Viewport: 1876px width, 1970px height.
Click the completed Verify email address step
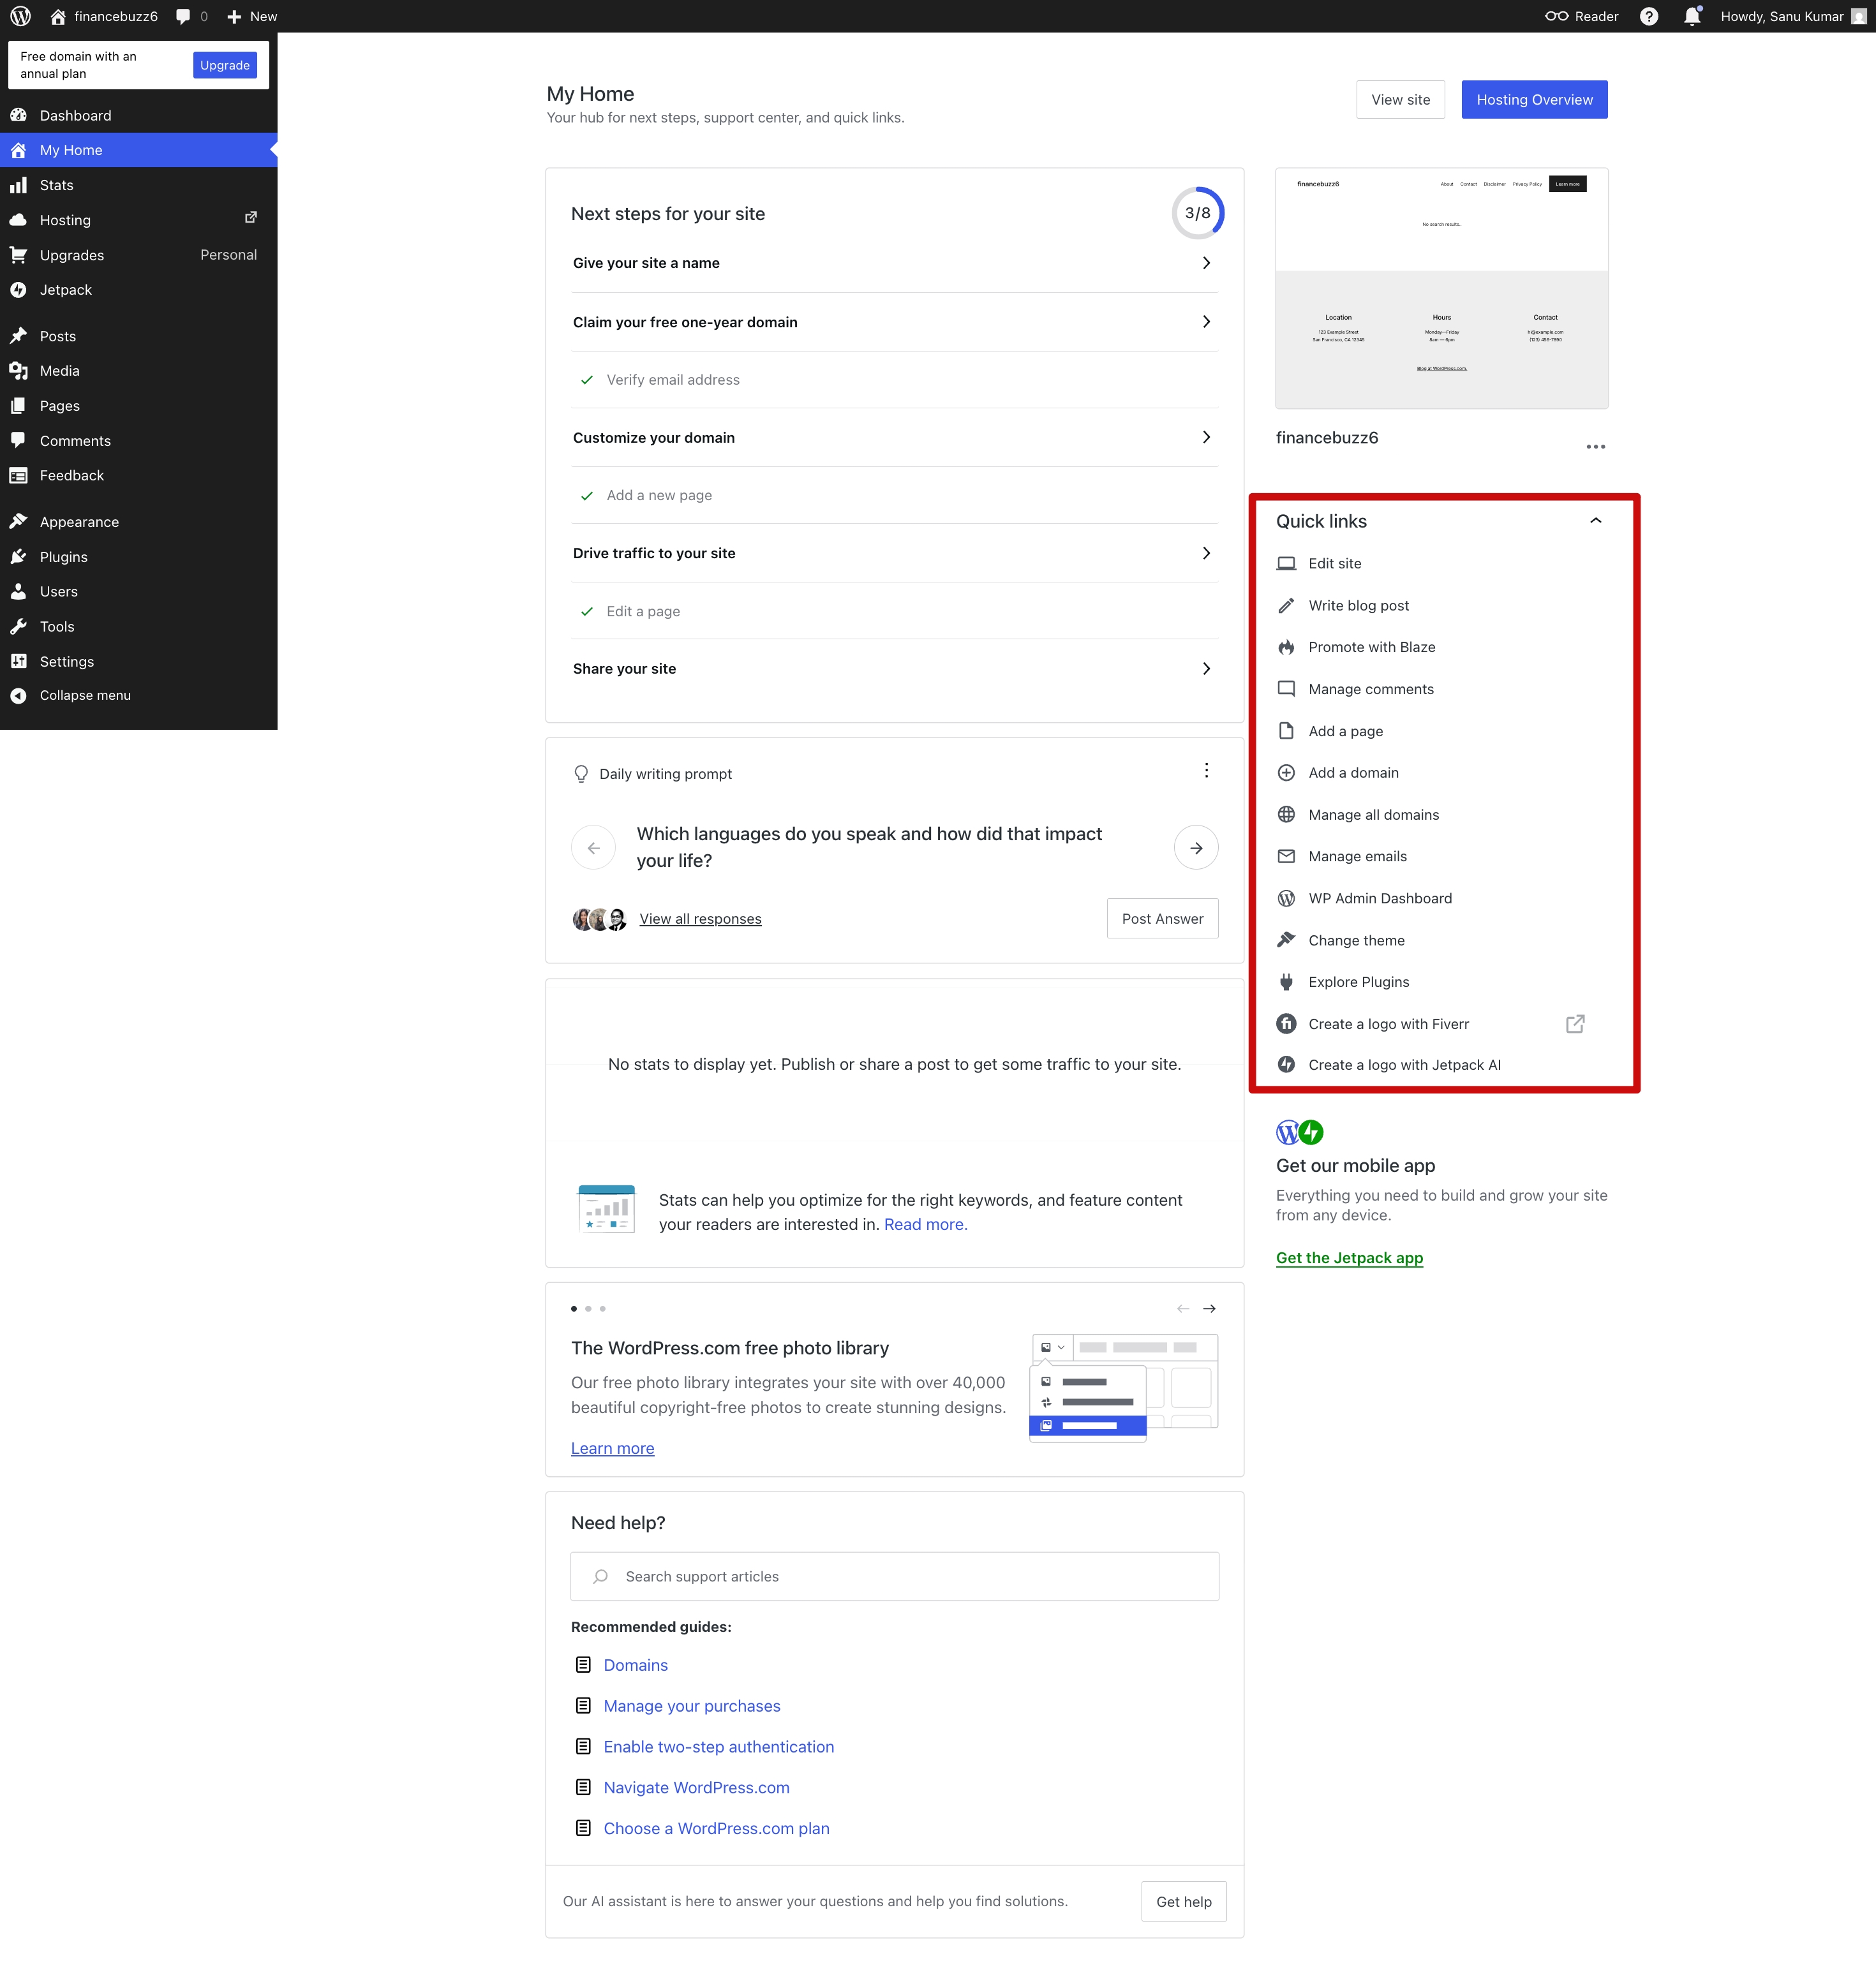click(x=894, y=380)
